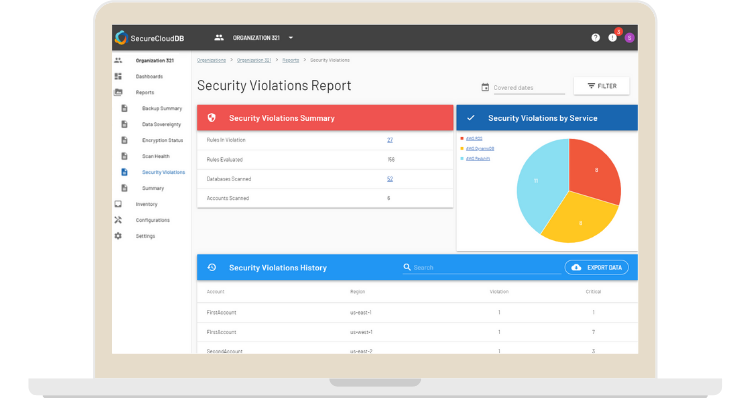This screenshot has height=398, width=750.
Task: Sort by the Account column header
Action: pyautogui.click(x=215, y=291)
